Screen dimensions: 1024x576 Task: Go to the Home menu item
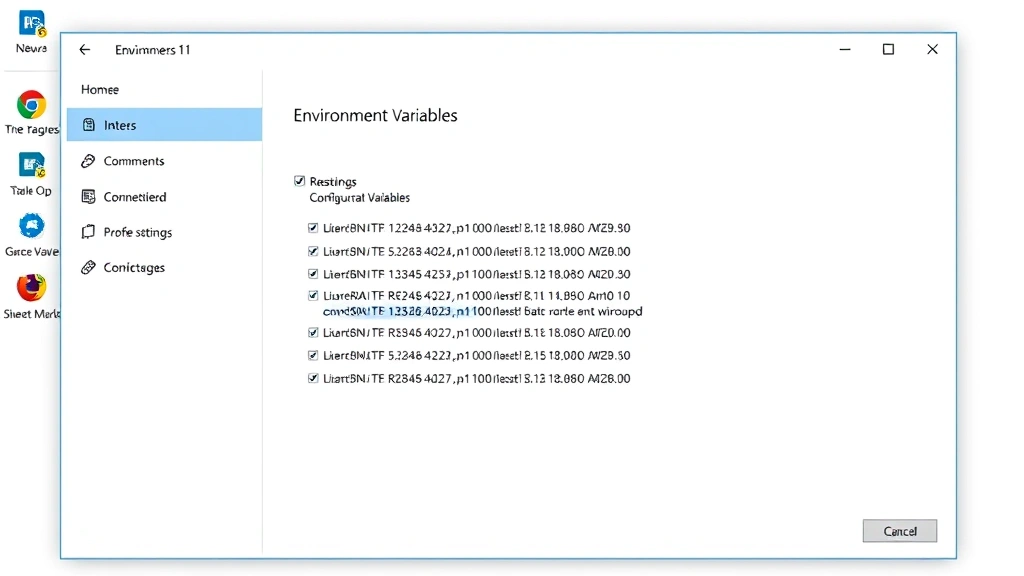tap(100, 89)
